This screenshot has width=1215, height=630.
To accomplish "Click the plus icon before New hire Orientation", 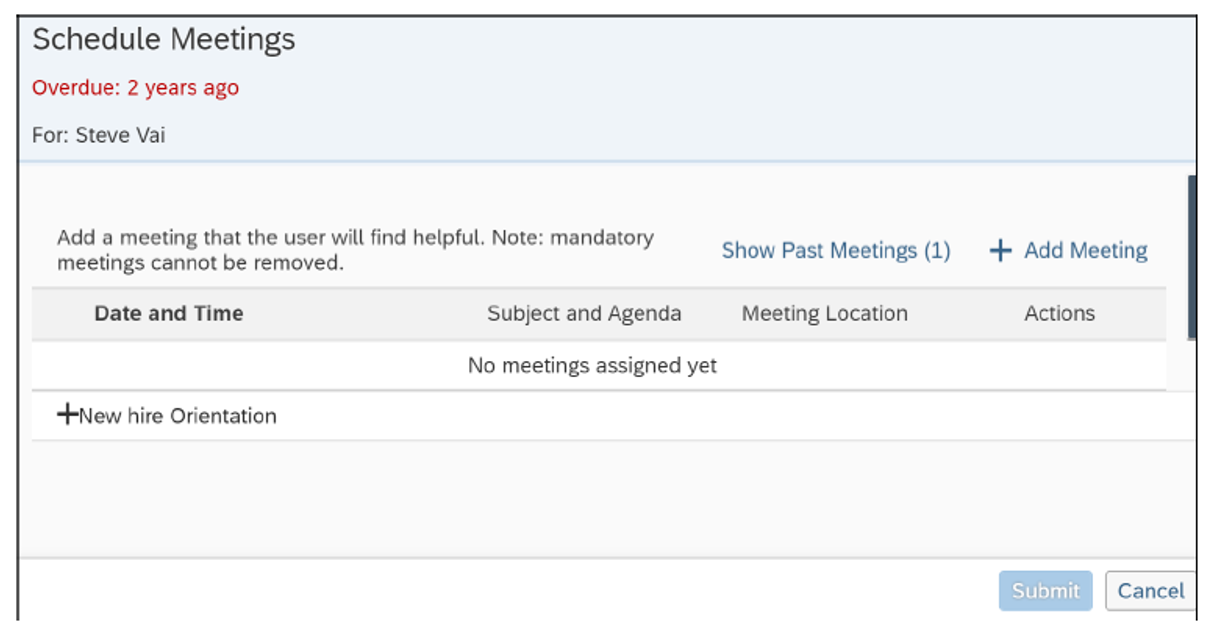I will coord(66,415).
